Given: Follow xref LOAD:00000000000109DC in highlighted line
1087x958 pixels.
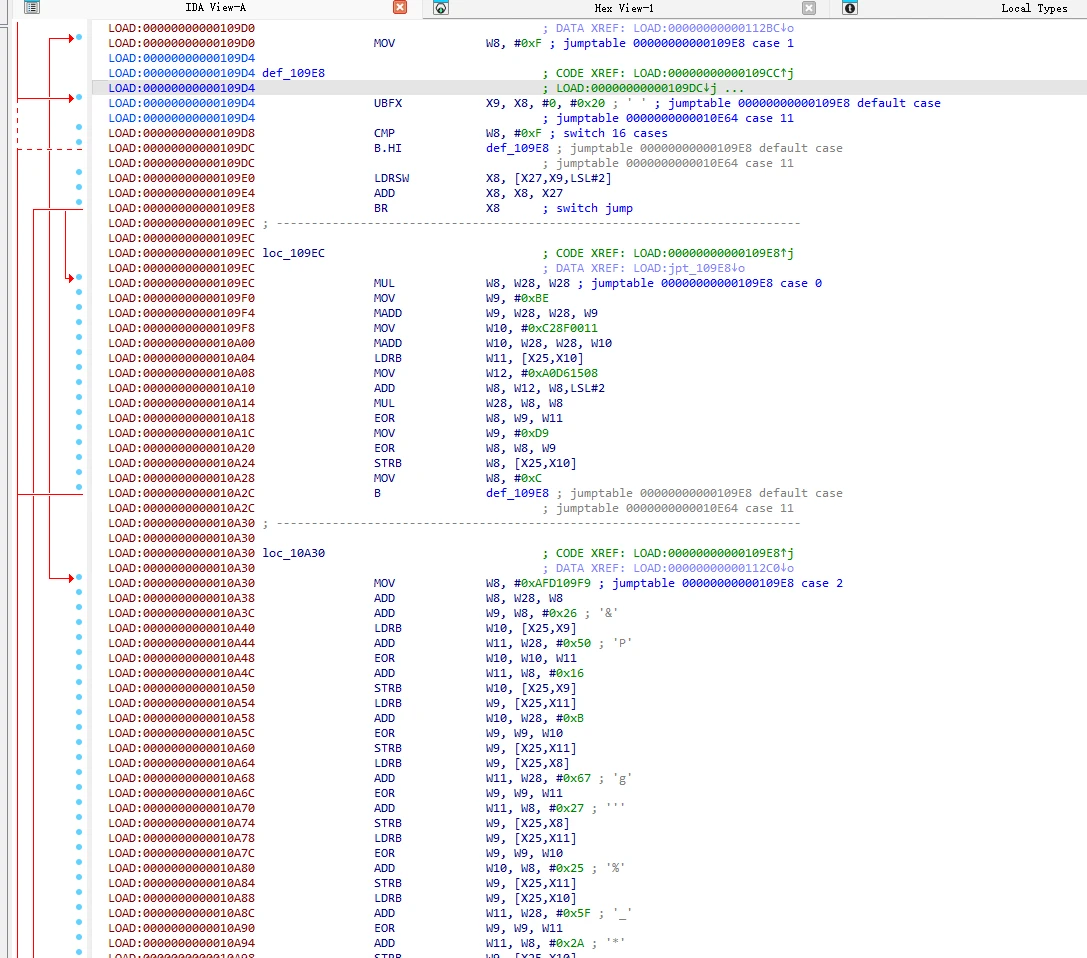Looking at the screenshot, I should (x=636, y=88).
